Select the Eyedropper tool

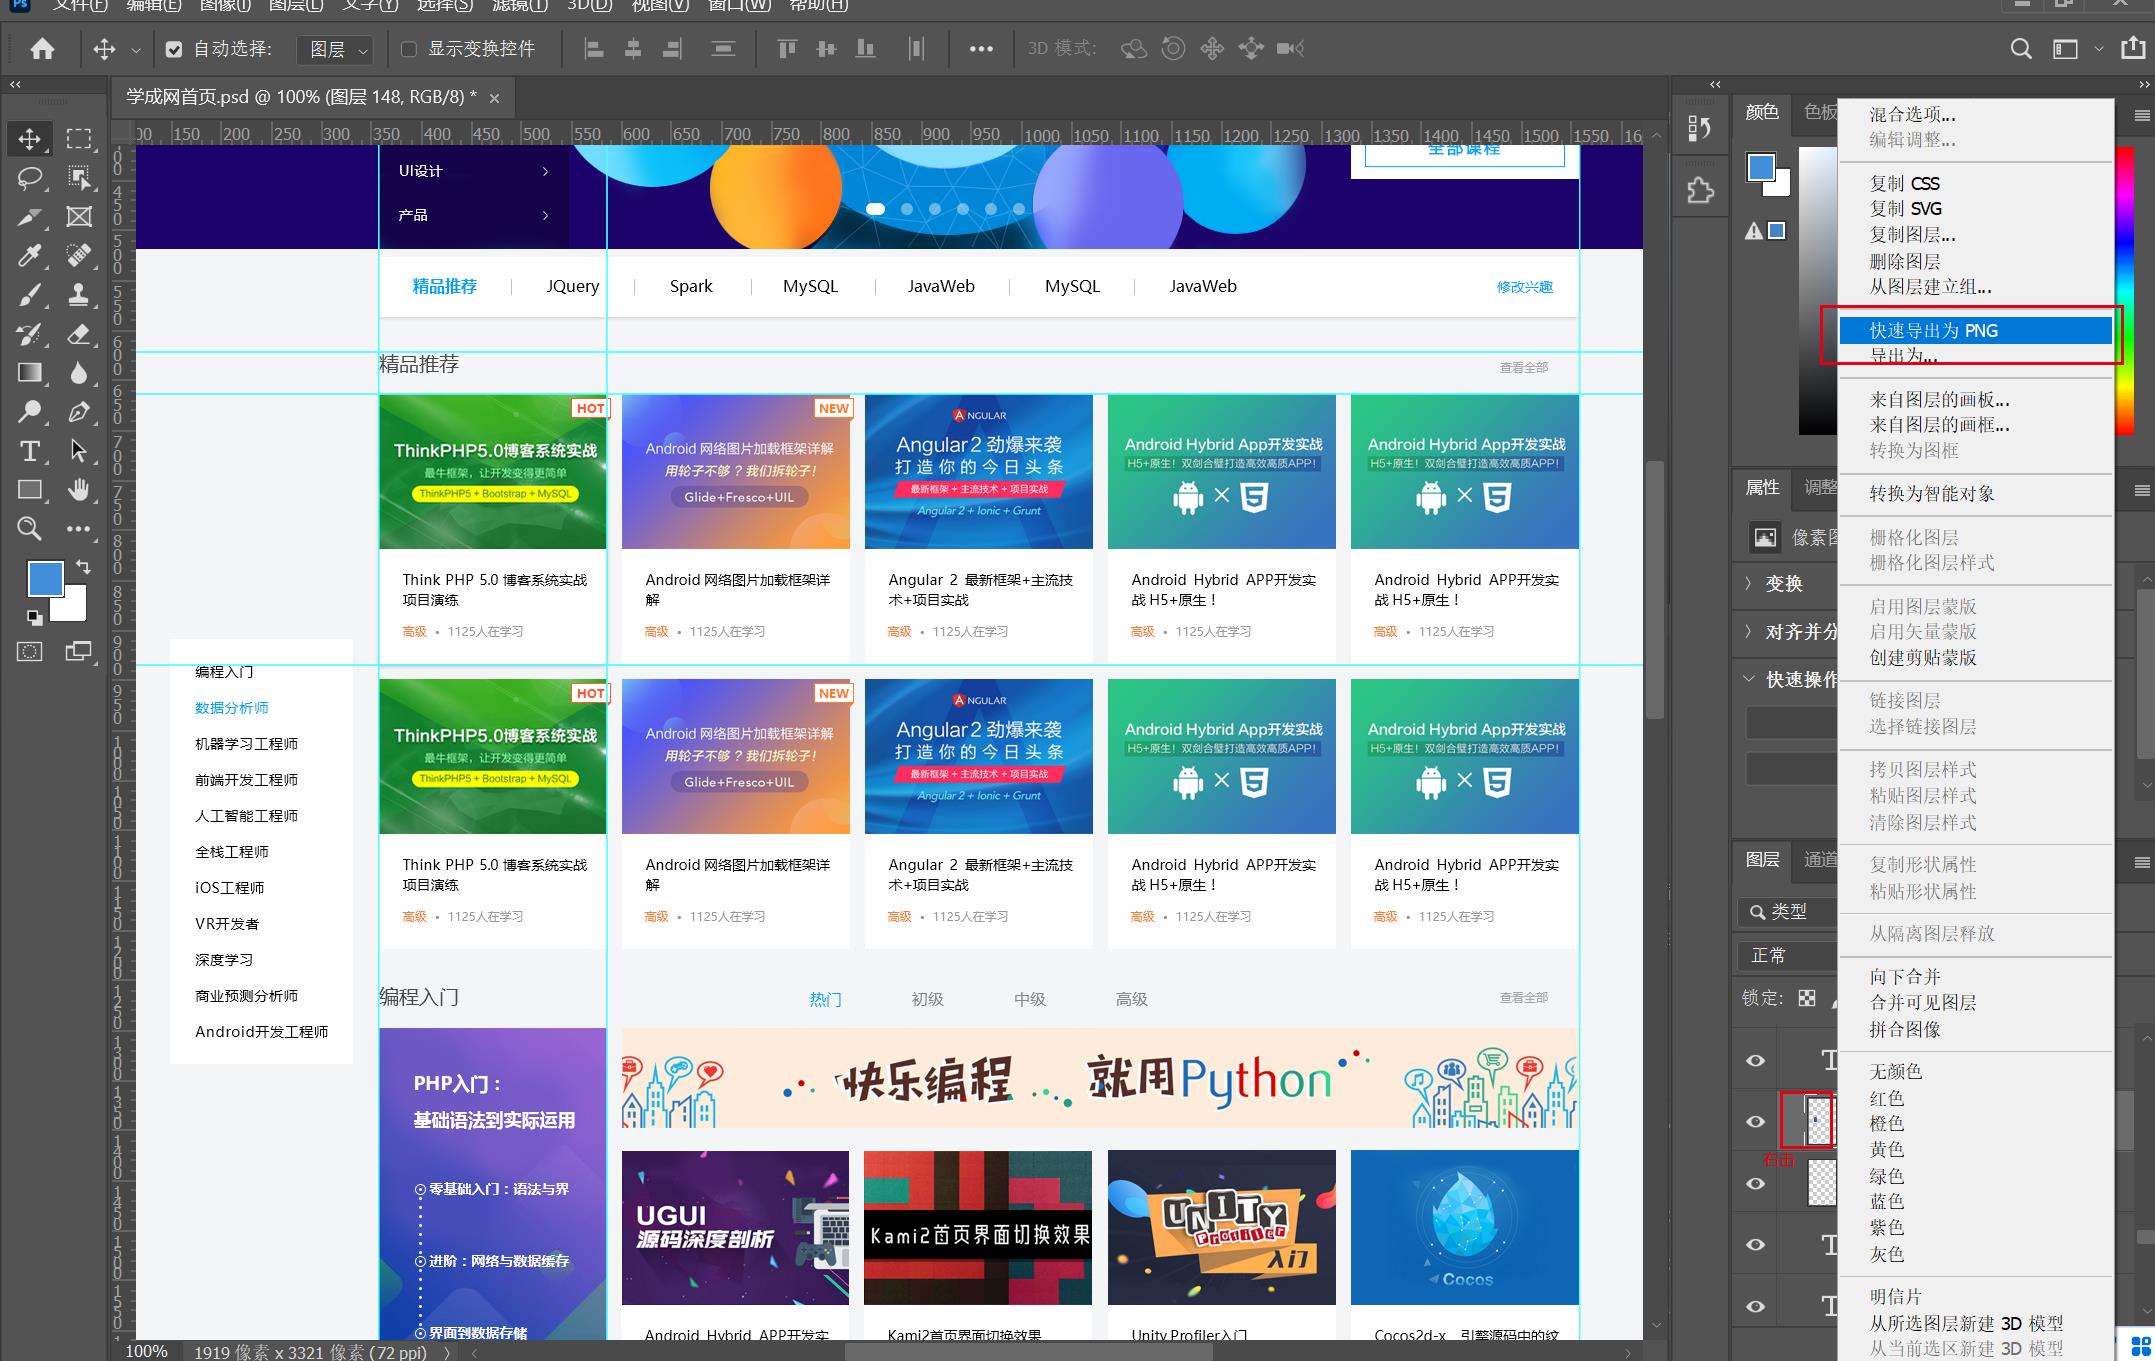click(x=30, y=255)
